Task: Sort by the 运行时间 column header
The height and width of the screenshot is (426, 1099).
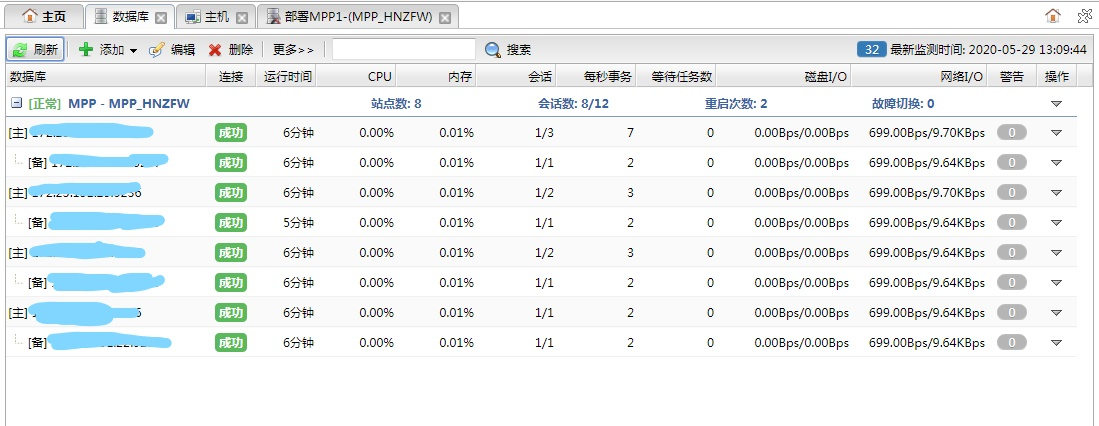Action: coord(286,76)
